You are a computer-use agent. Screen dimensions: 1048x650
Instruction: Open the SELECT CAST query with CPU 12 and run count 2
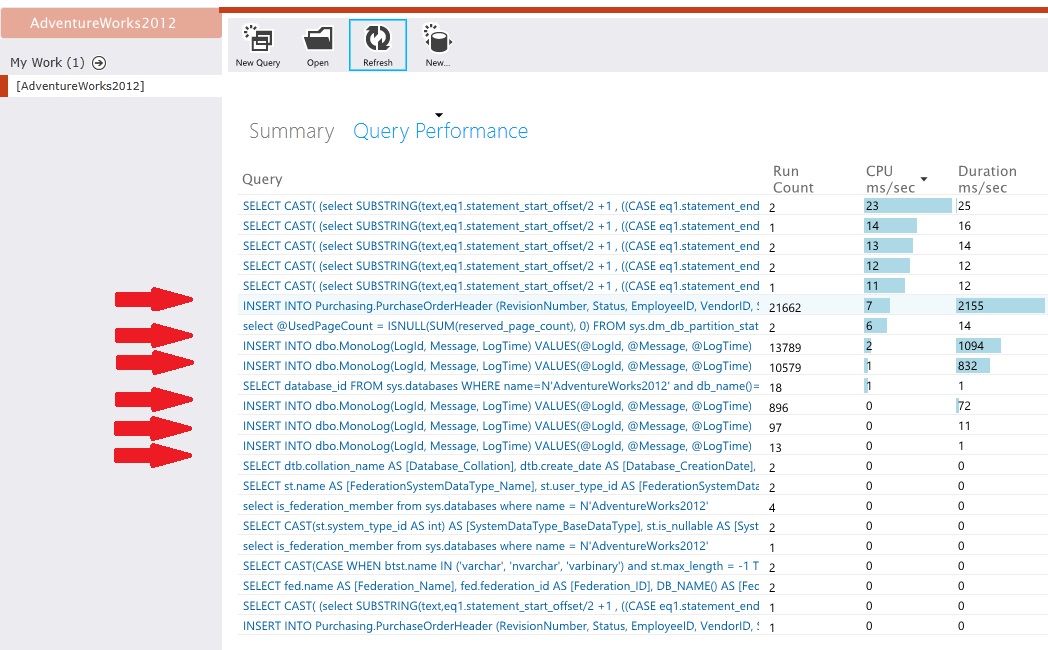click(501, 266)
